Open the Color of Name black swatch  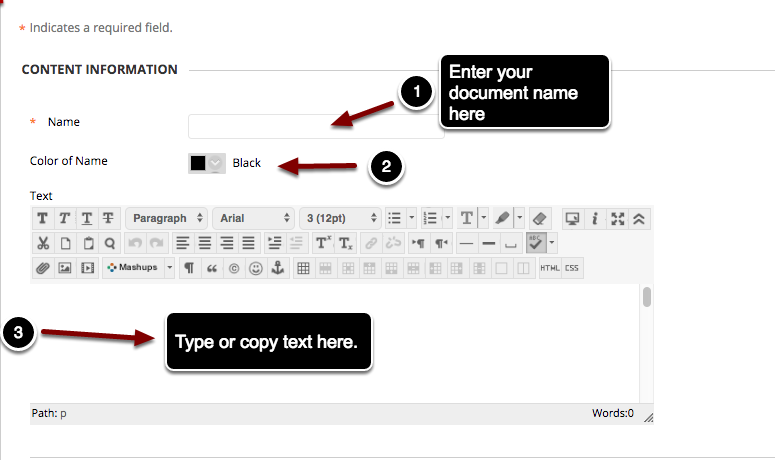207,163
